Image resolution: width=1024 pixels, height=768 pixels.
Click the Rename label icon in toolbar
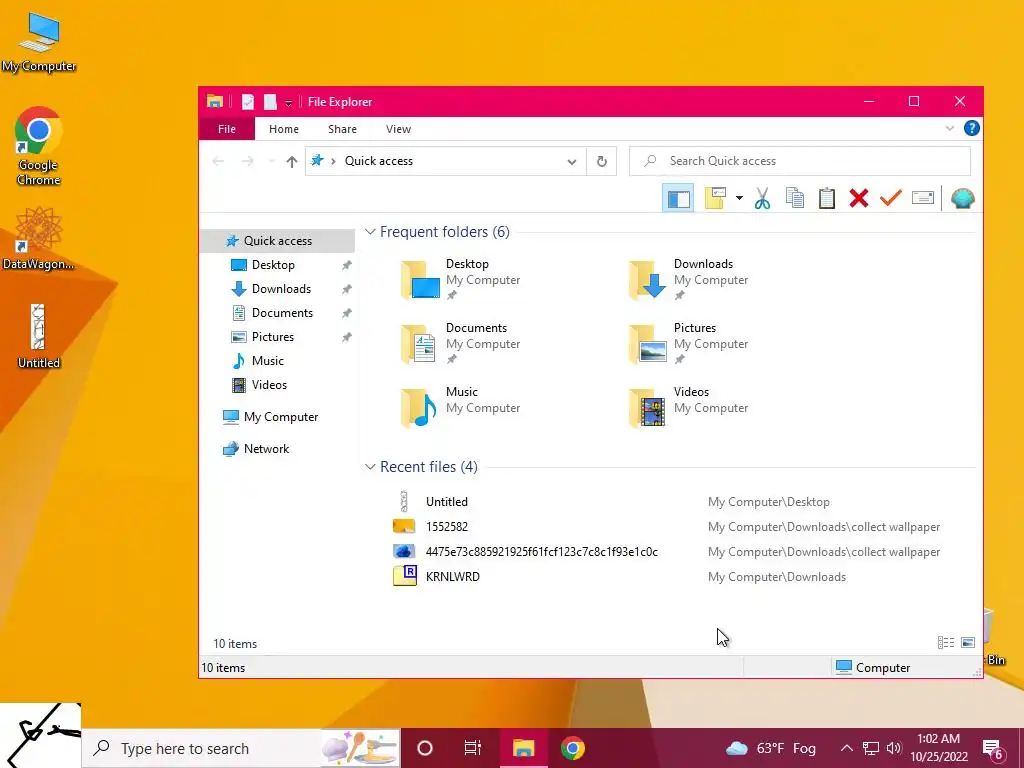(923, 198)
